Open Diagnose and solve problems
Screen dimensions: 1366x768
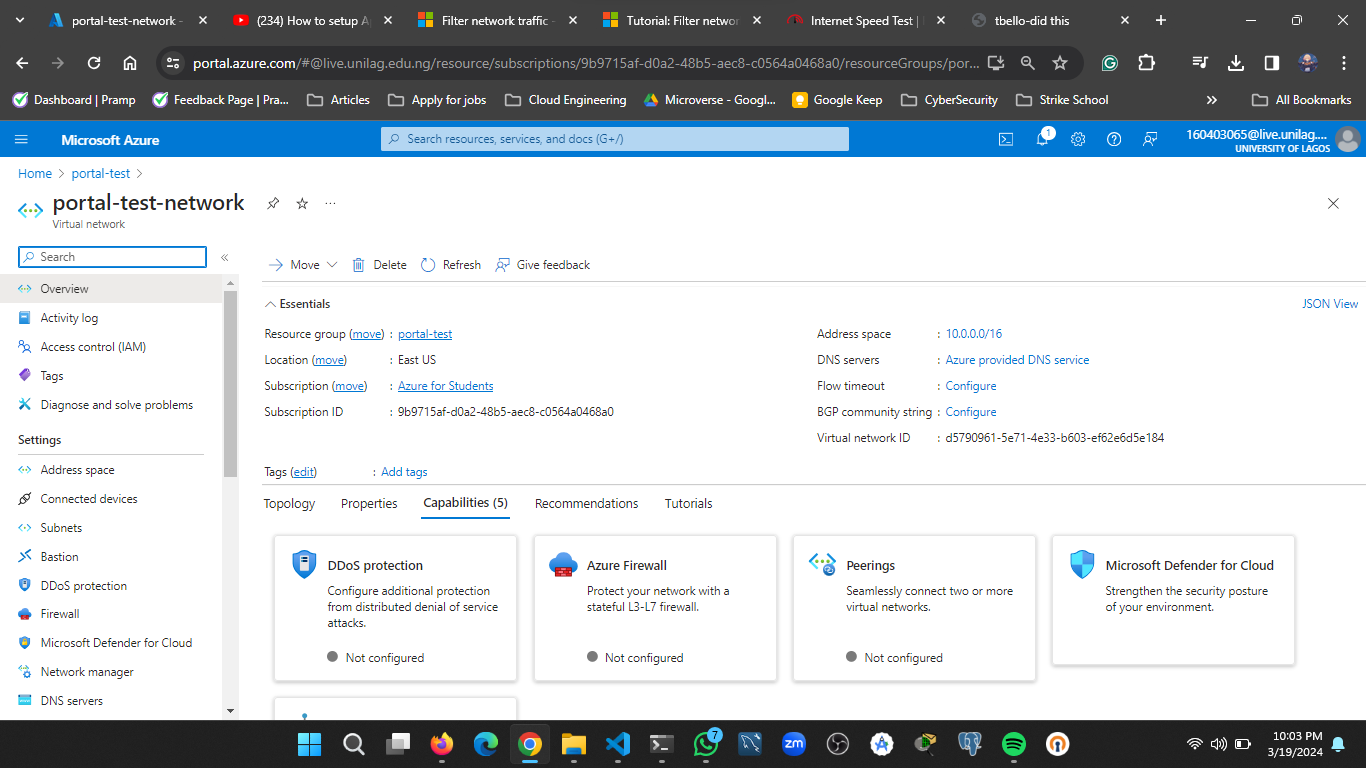117,405
